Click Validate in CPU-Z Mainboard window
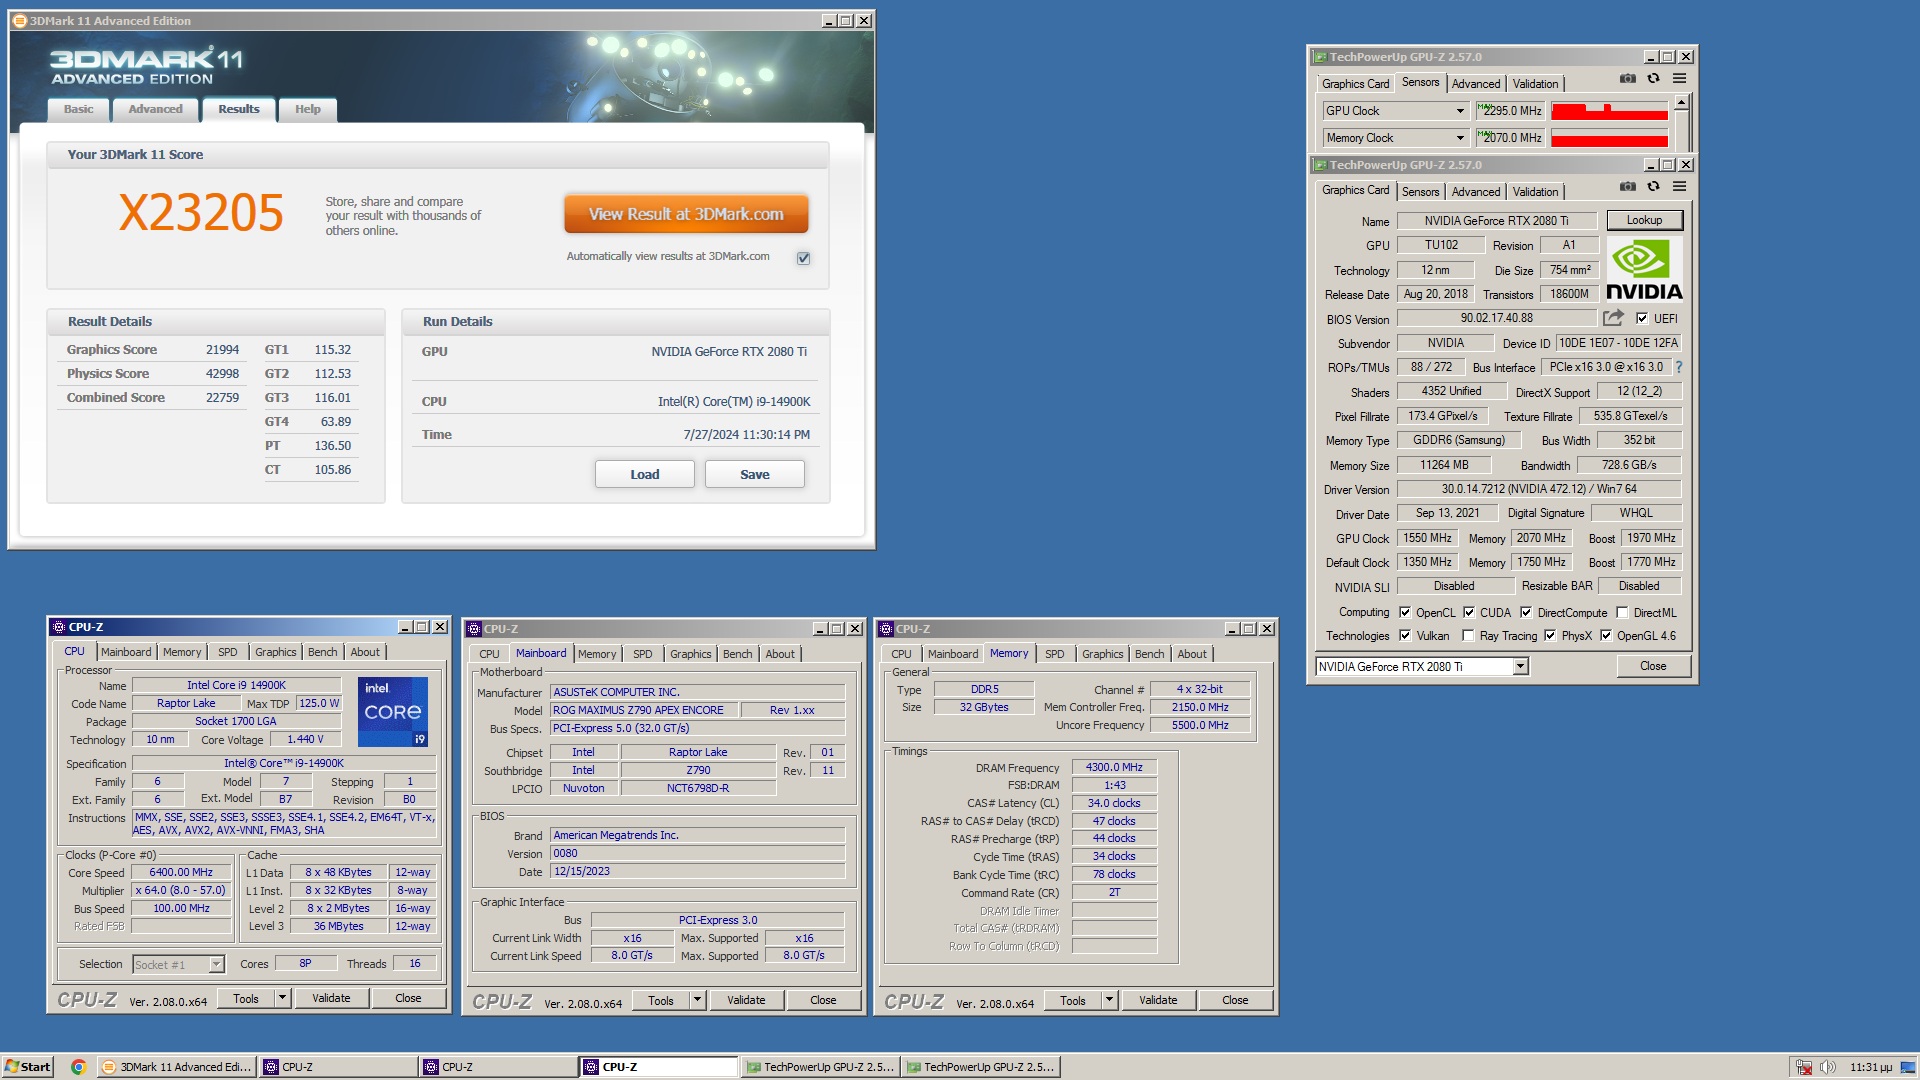1920x1080 pixels. point(746,1000)
